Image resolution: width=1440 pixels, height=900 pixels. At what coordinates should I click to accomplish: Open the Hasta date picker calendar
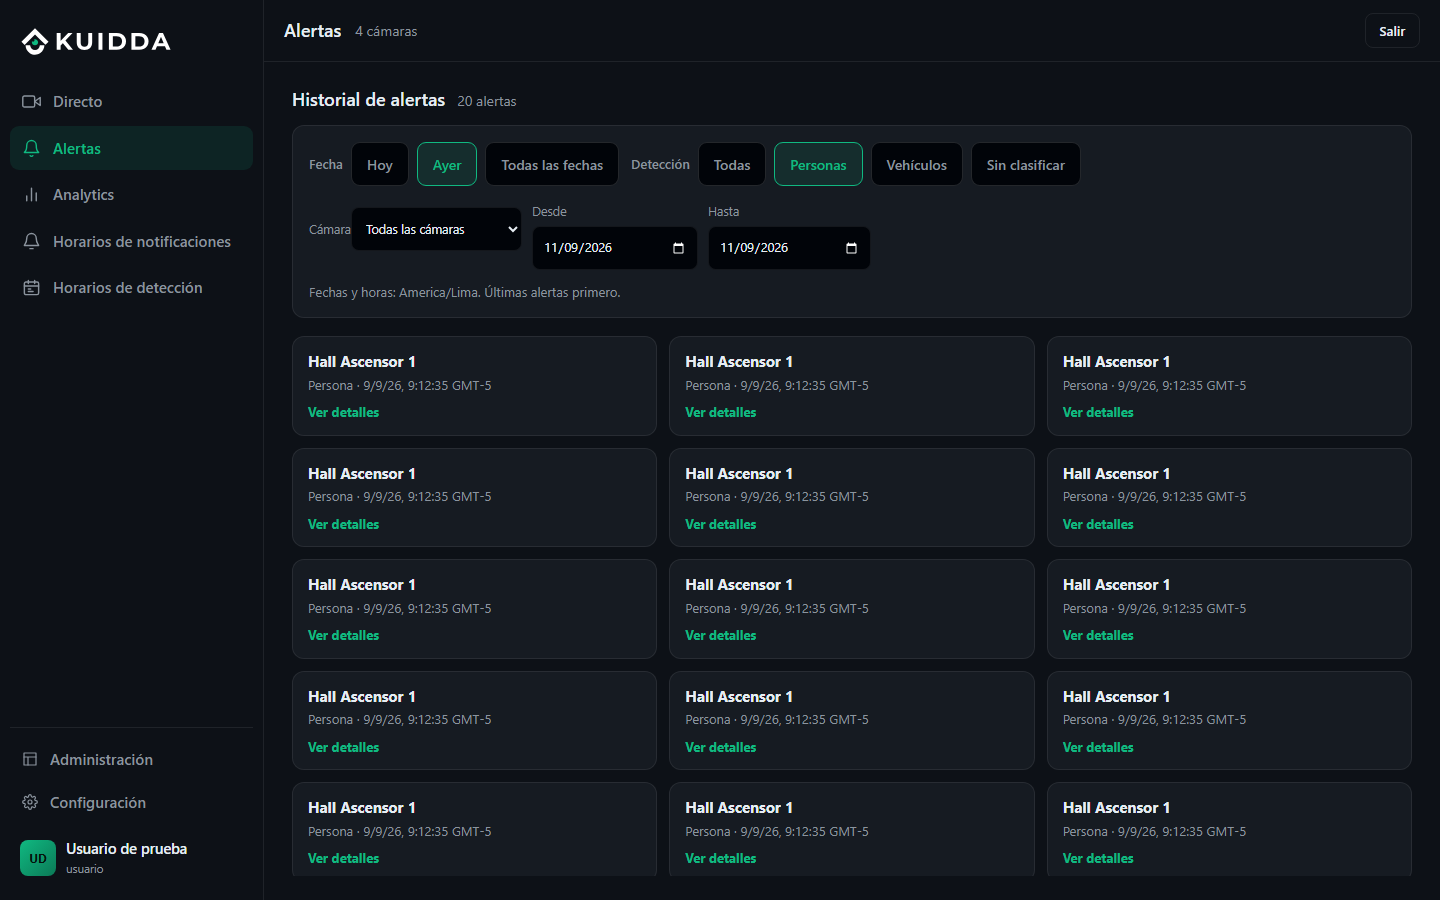tap(851, 248)
